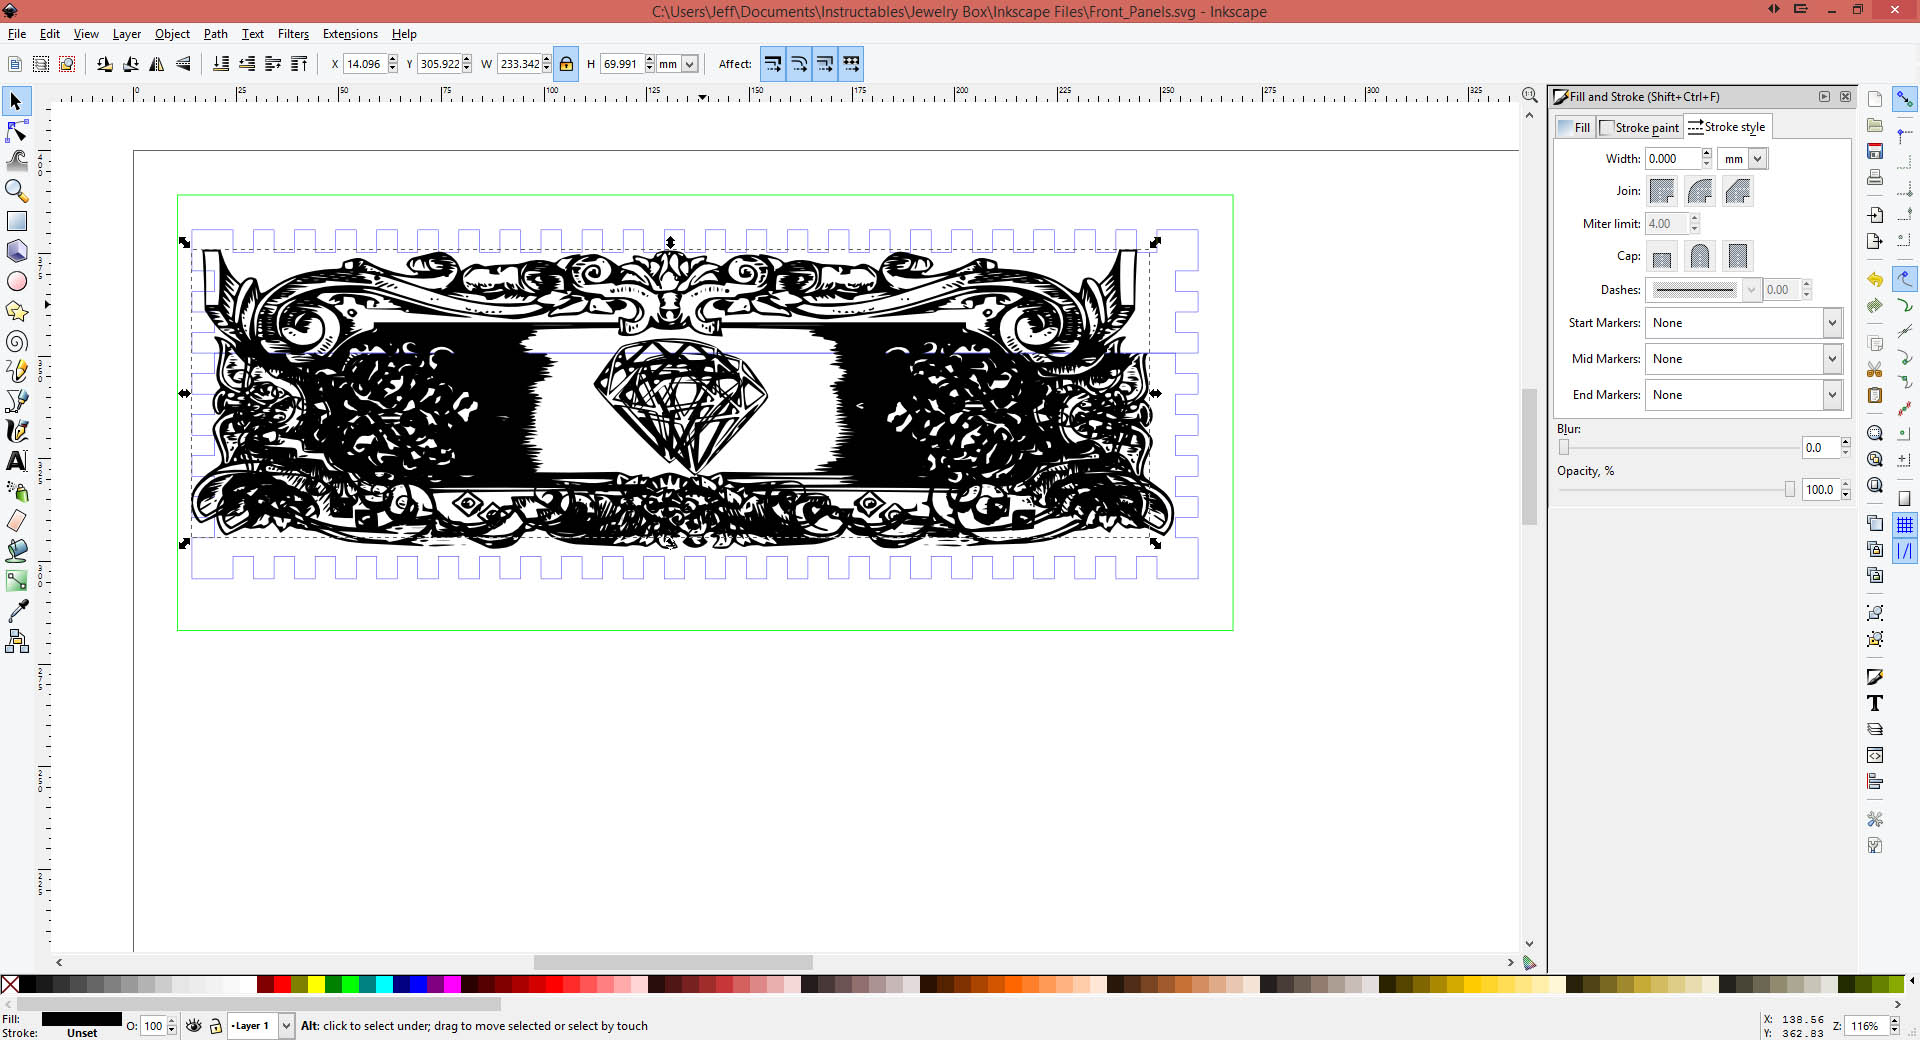Open the File menu
1920x1040 pixels.
click(x=17, y=34)
